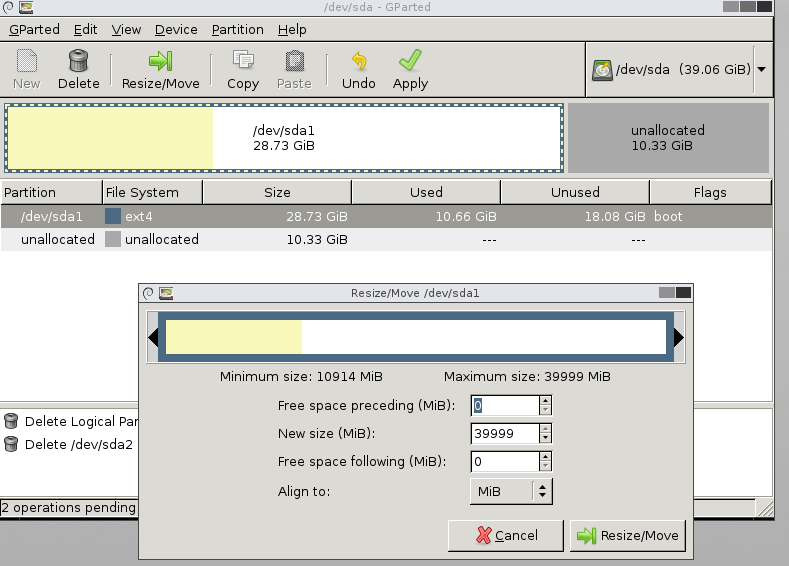Select the /dev/sda1 row in partition table
This screenshot has height=566, width=789.
click(x=386, y=216)
